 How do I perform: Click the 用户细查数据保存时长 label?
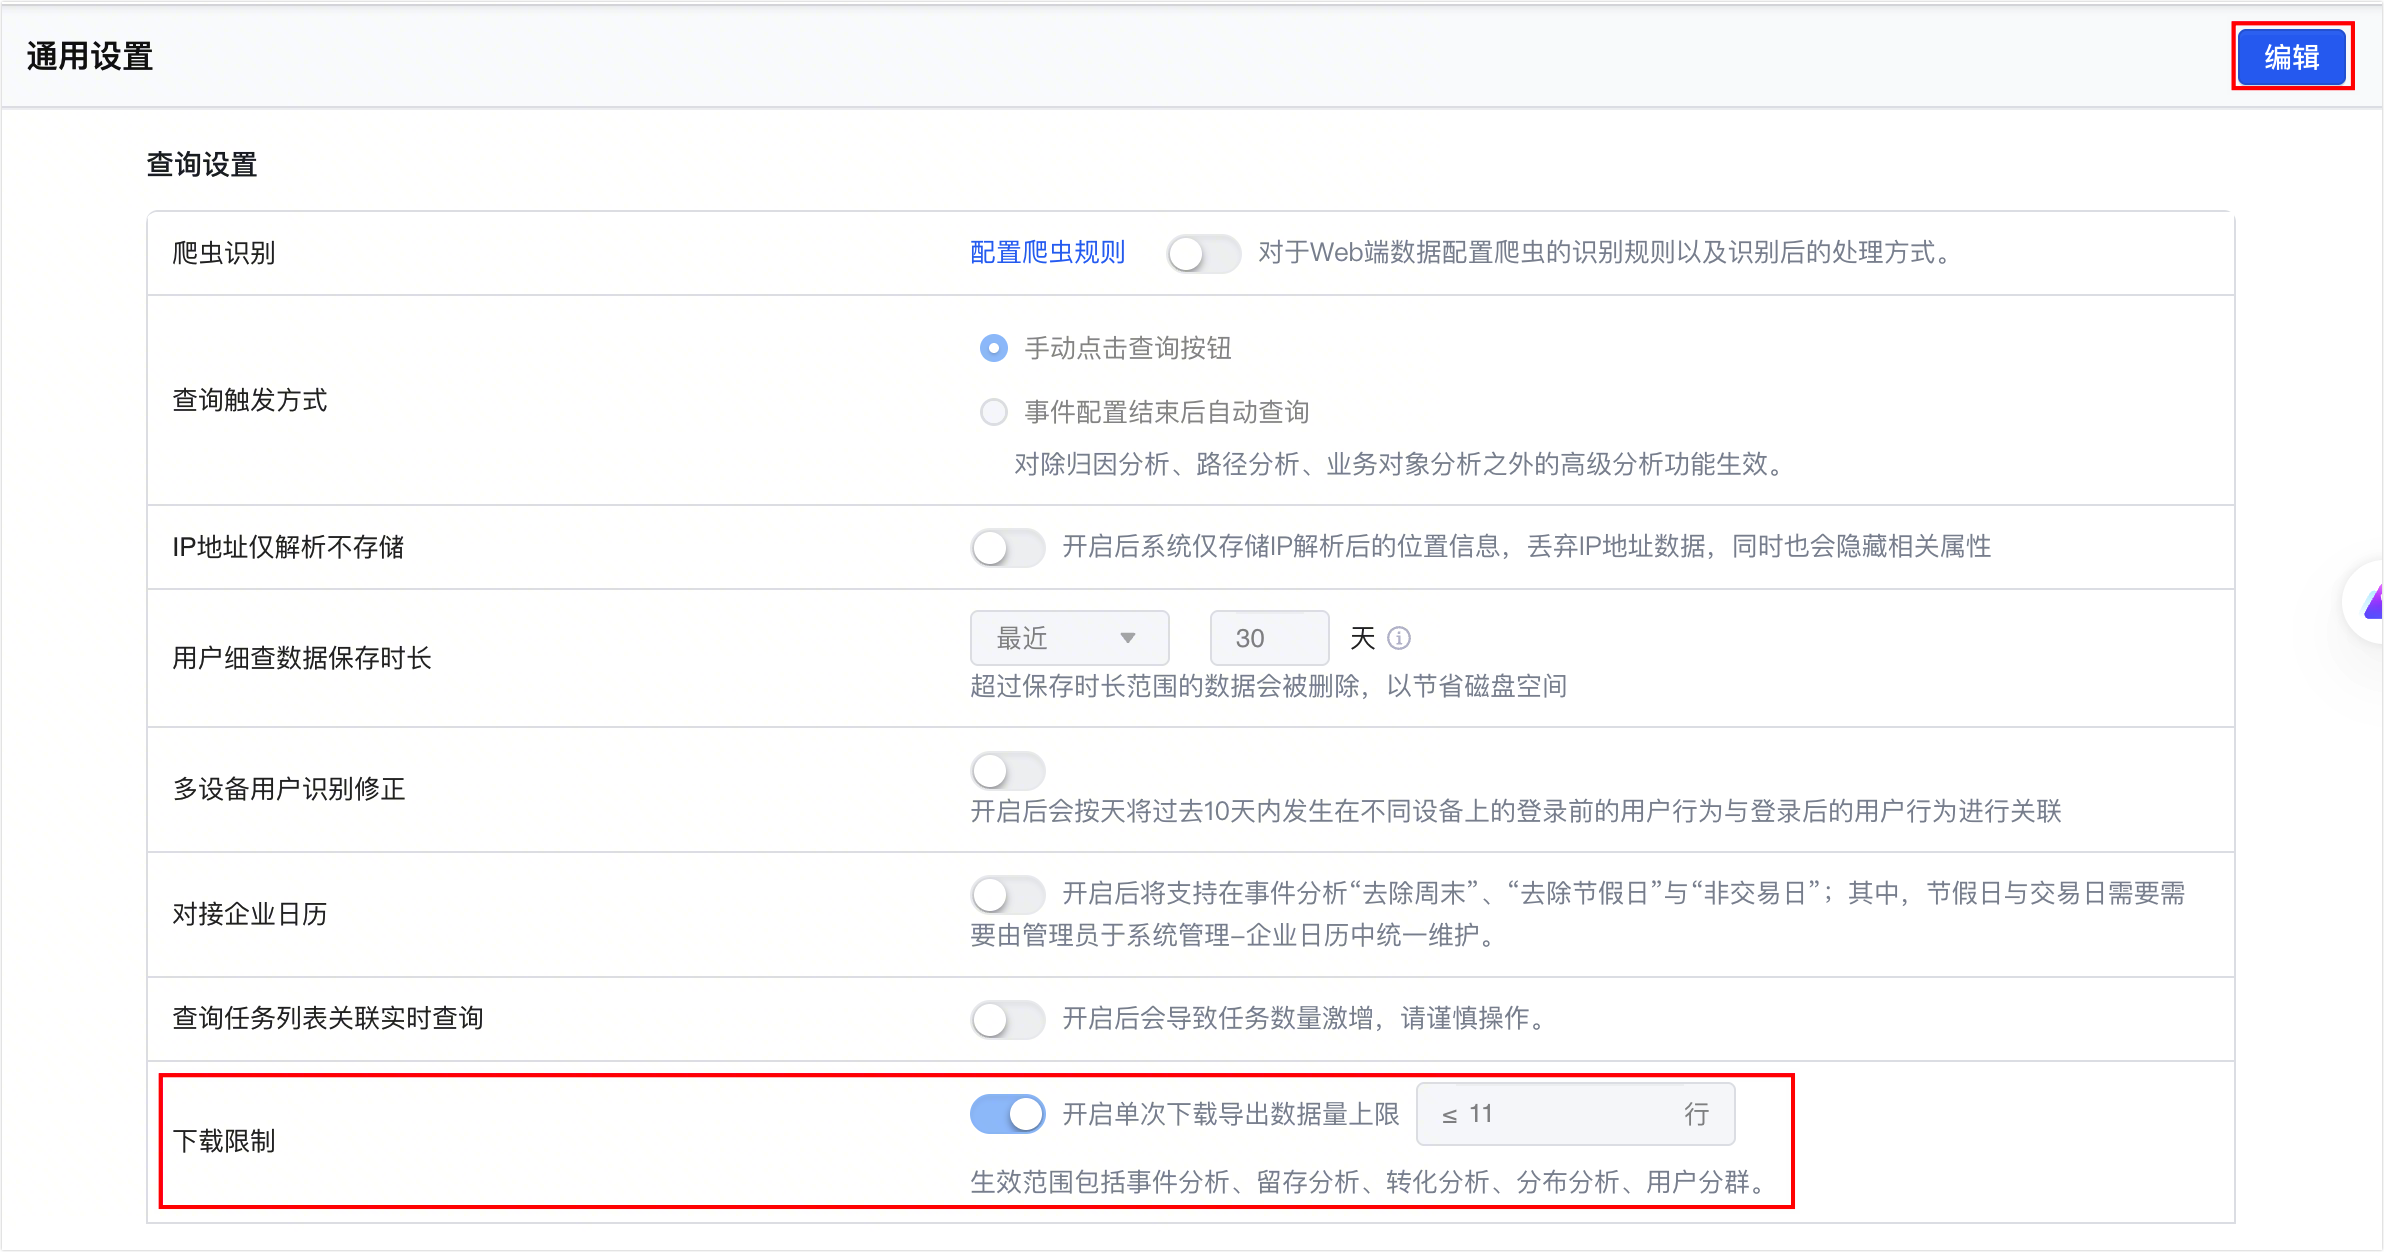click(x=302, y=658)
